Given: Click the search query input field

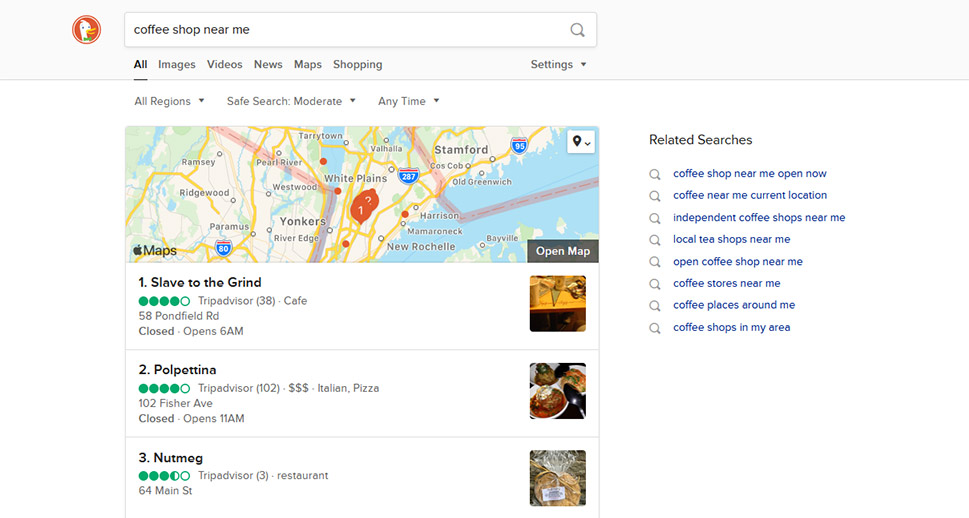Looking at the screenshot, I should pyautogui.click(x=346, y=30).
